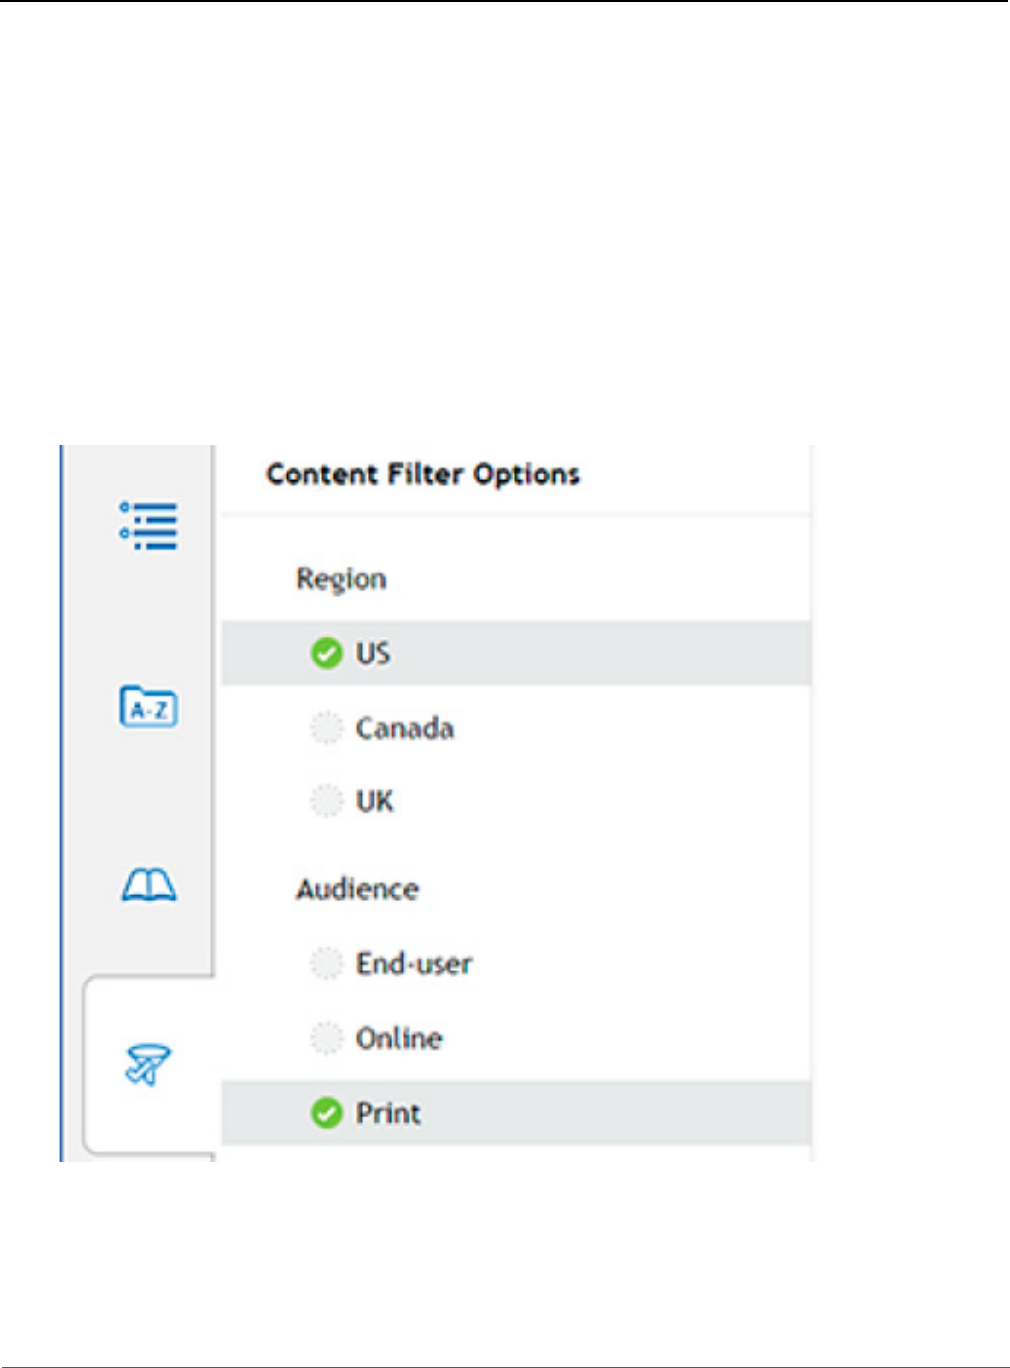Select the Online audience text
Screen dimensions: 1010x1368
tap(399, 1038)
